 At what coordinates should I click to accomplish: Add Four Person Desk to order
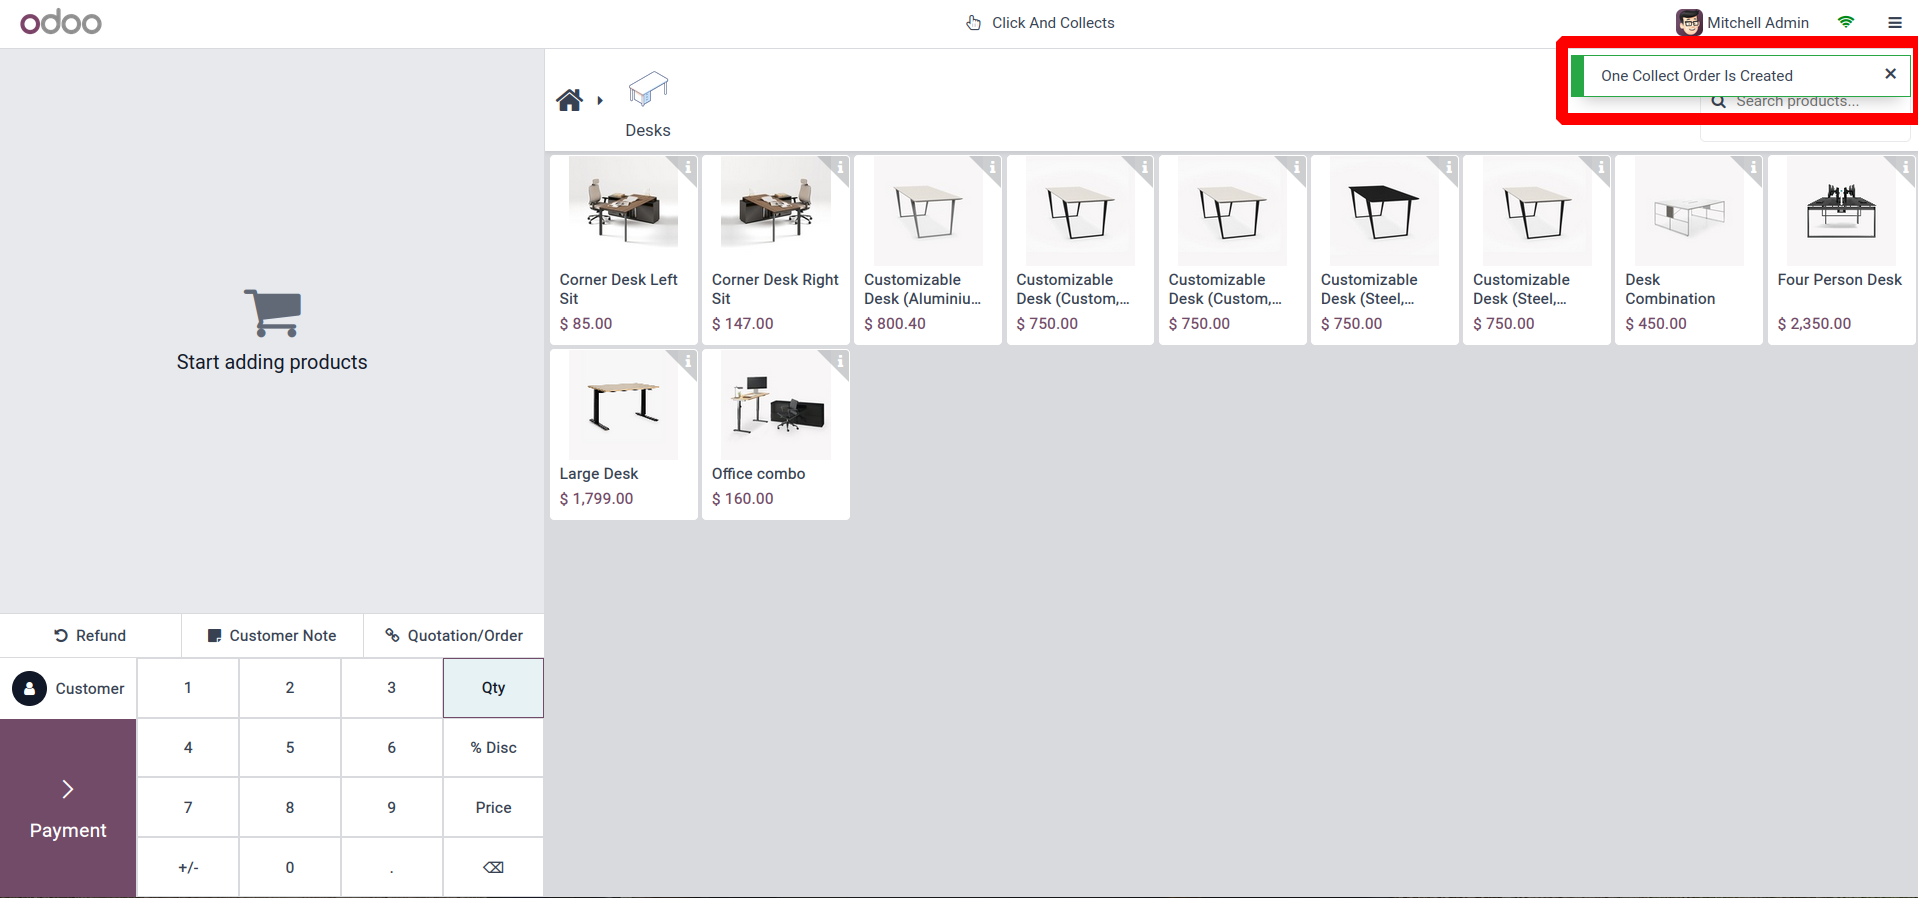[x=1842, y=250]
